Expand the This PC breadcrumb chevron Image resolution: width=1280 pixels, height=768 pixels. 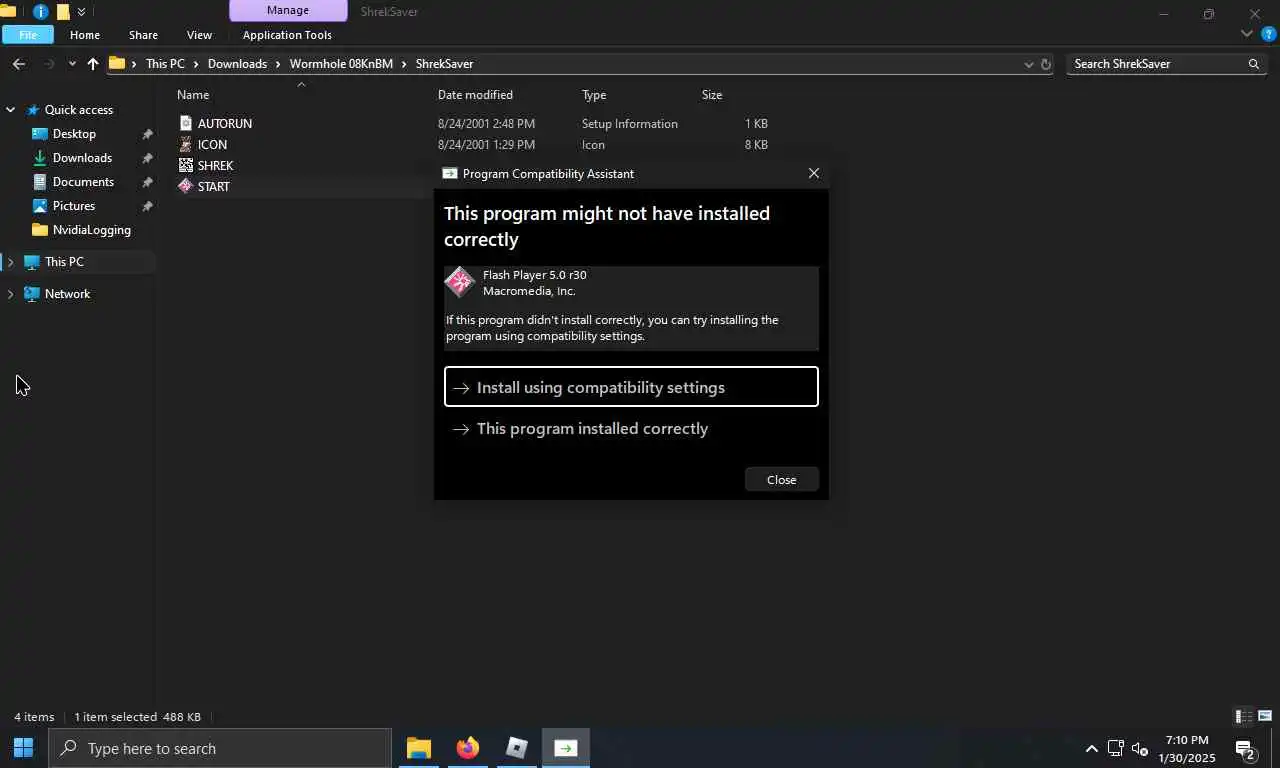196,63
